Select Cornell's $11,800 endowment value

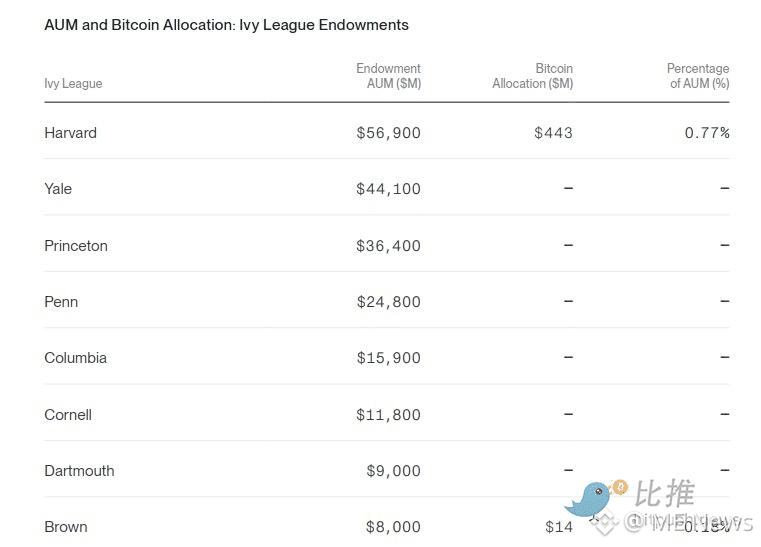click(x=388, y=415)
